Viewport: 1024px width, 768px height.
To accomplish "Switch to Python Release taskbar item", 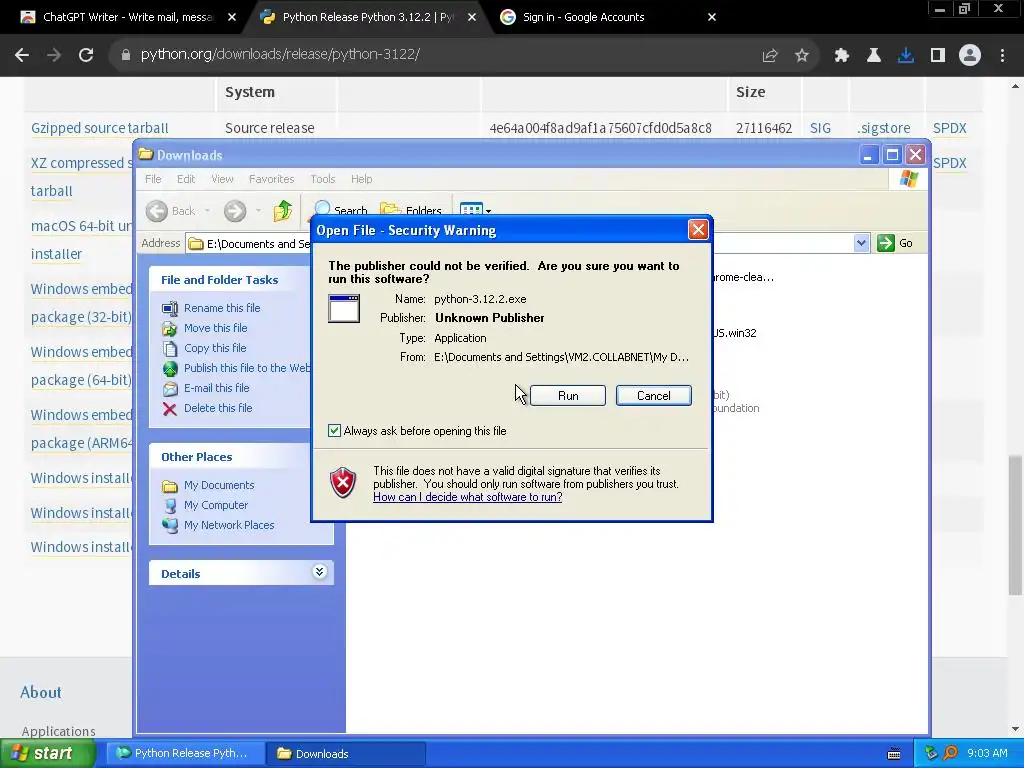I will (x=185, y=753).
